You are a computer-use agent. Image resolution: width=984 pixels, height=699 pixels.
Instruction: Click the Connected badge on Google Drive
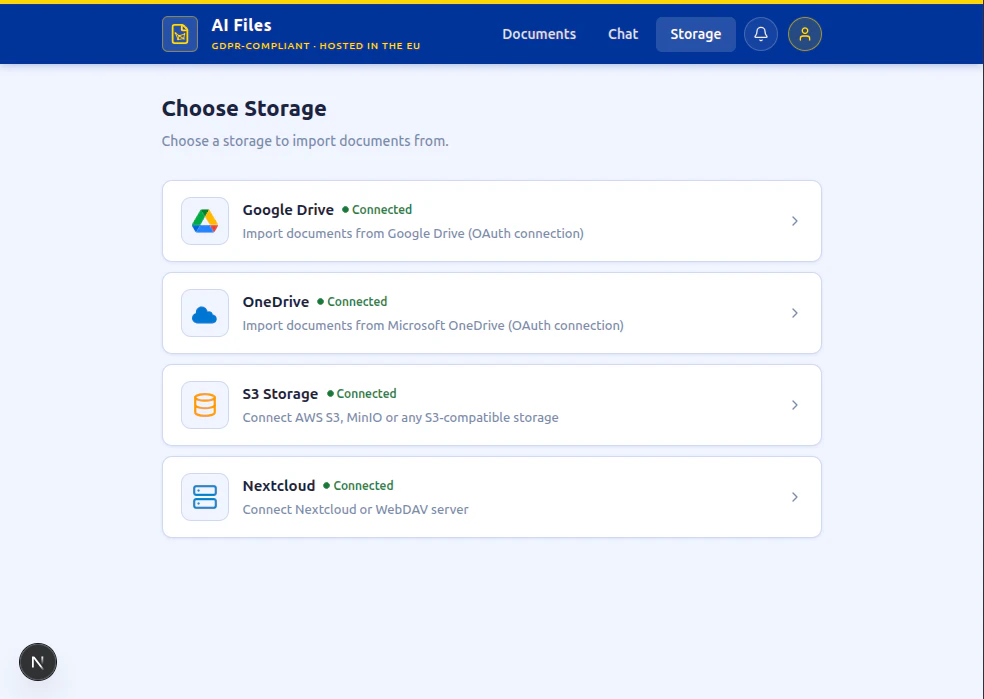point(380,209)
